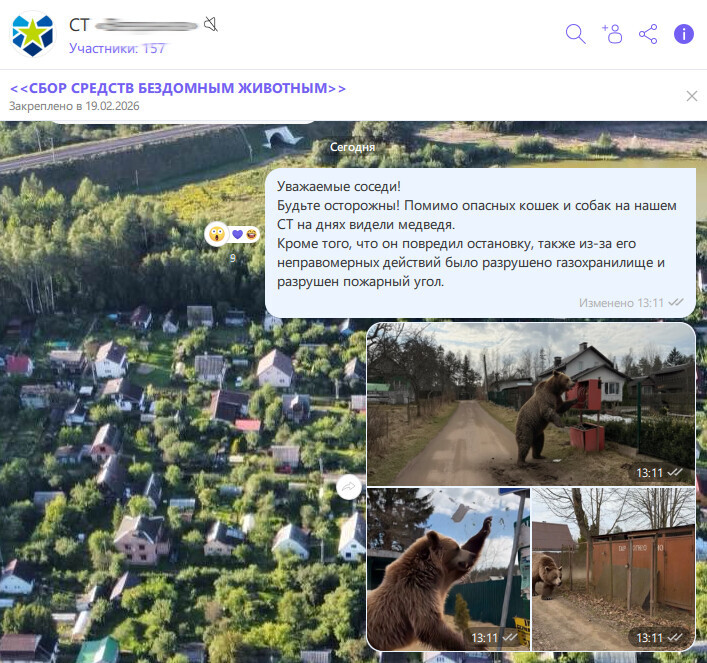Click the reaction count 9

click(233, 258)
